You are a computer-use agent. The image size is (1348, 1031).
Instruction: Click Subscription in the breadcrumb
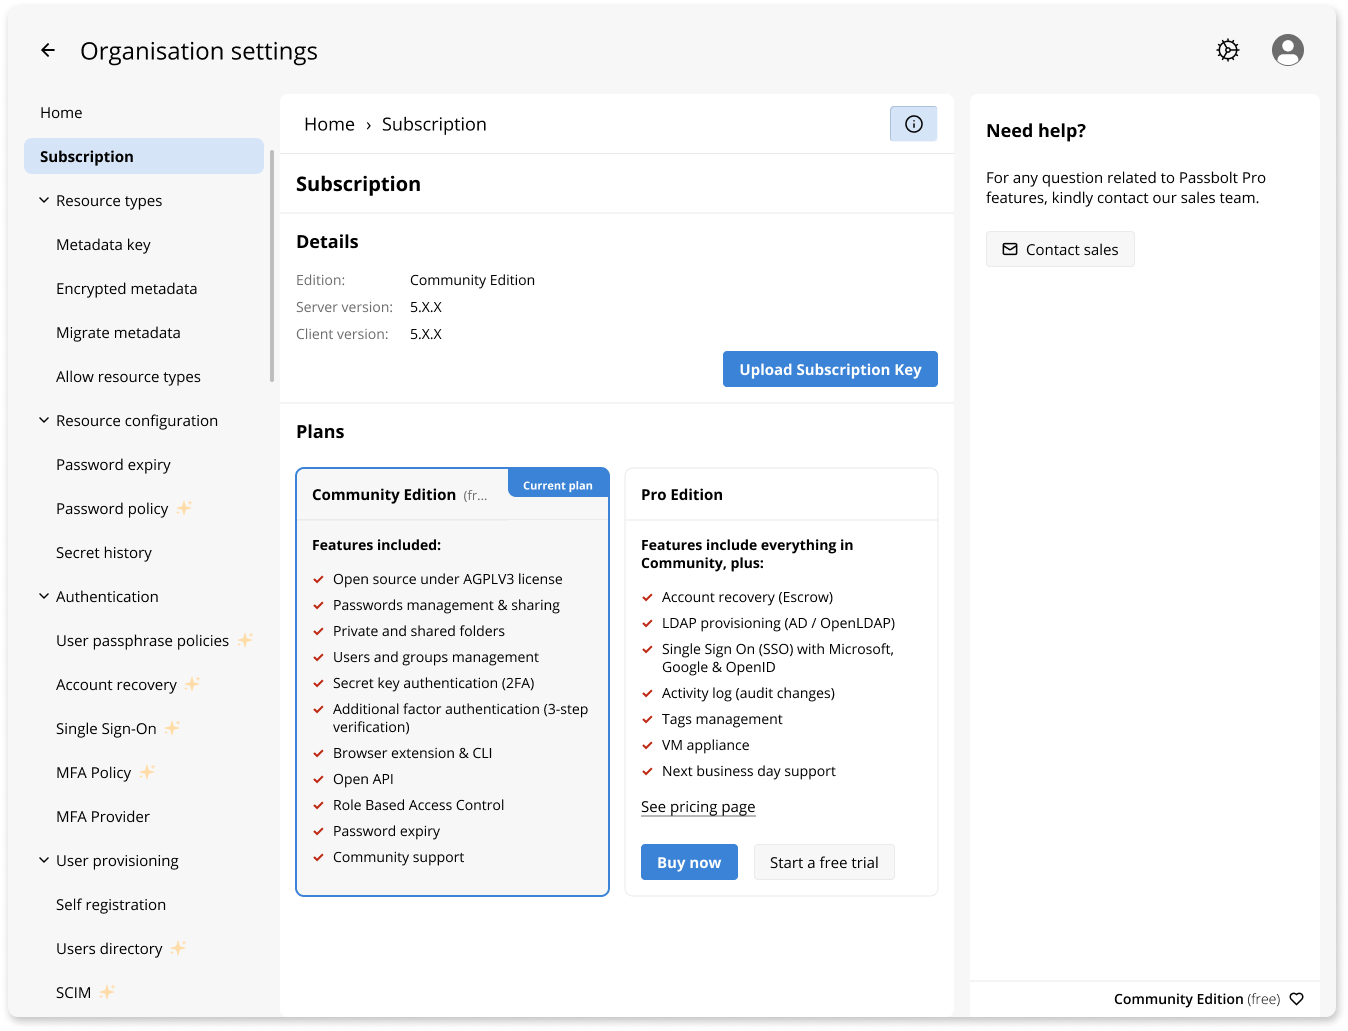click(x=434, y=124)
